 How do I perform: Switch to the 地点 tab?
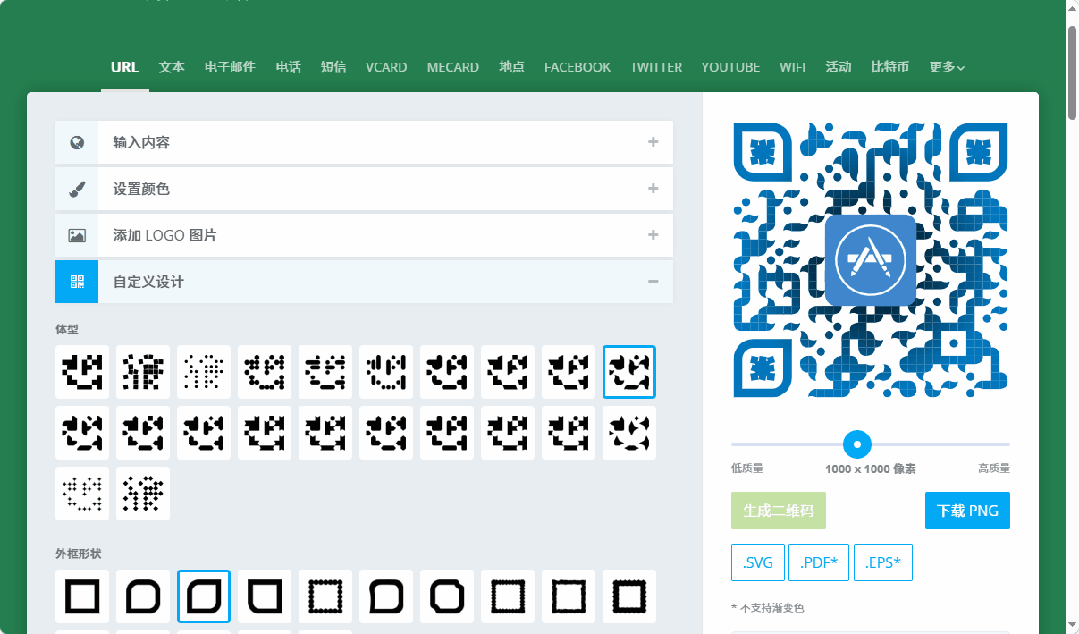511,67
